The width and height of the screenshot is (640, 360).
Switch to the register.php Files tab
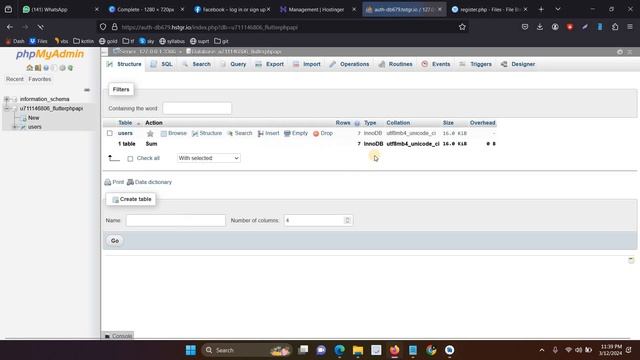tap(489, 9)
